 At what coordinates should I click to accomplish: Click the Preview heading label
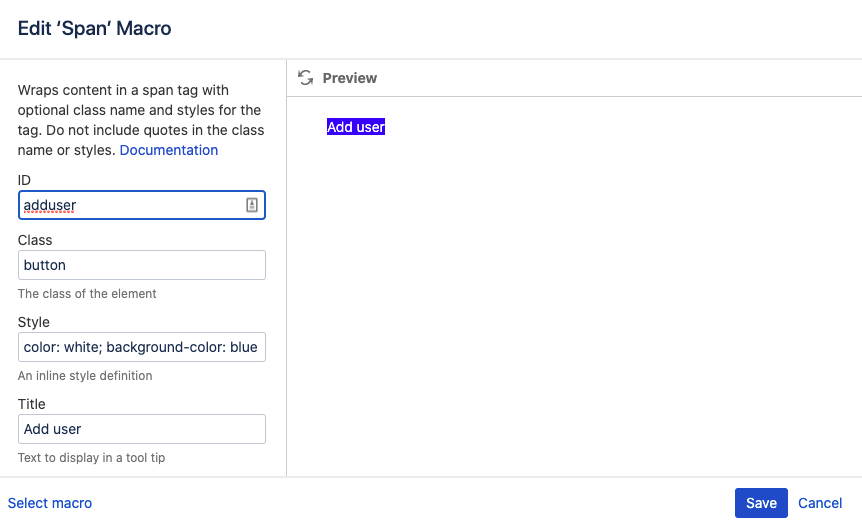click(x=350, y=78)
